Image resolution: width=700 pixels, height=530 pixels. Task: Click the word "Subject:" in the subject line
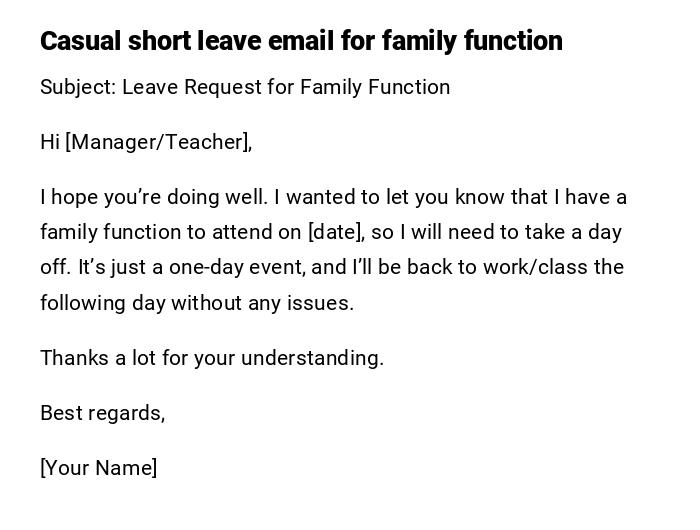point(77,87)
